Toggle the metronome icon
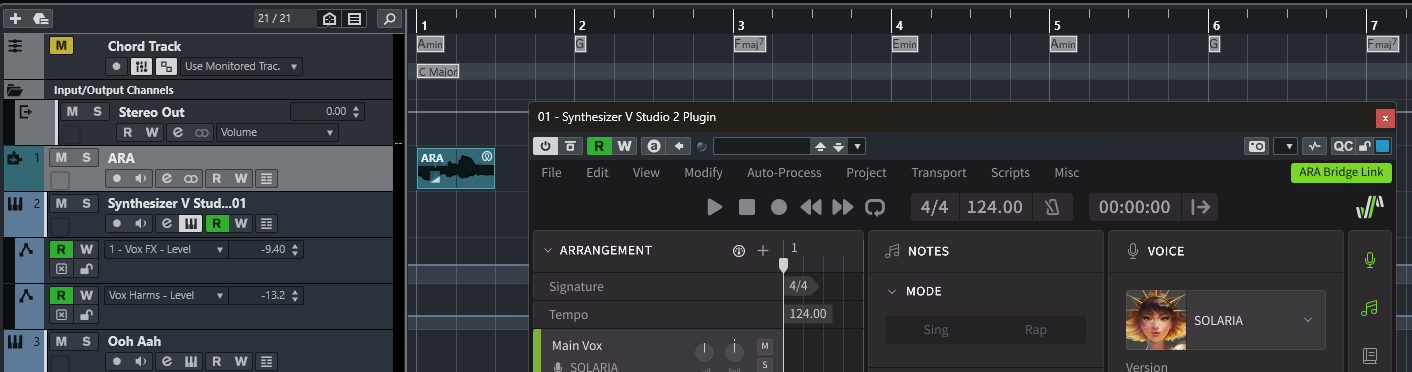 click(x=1052, y=207)
